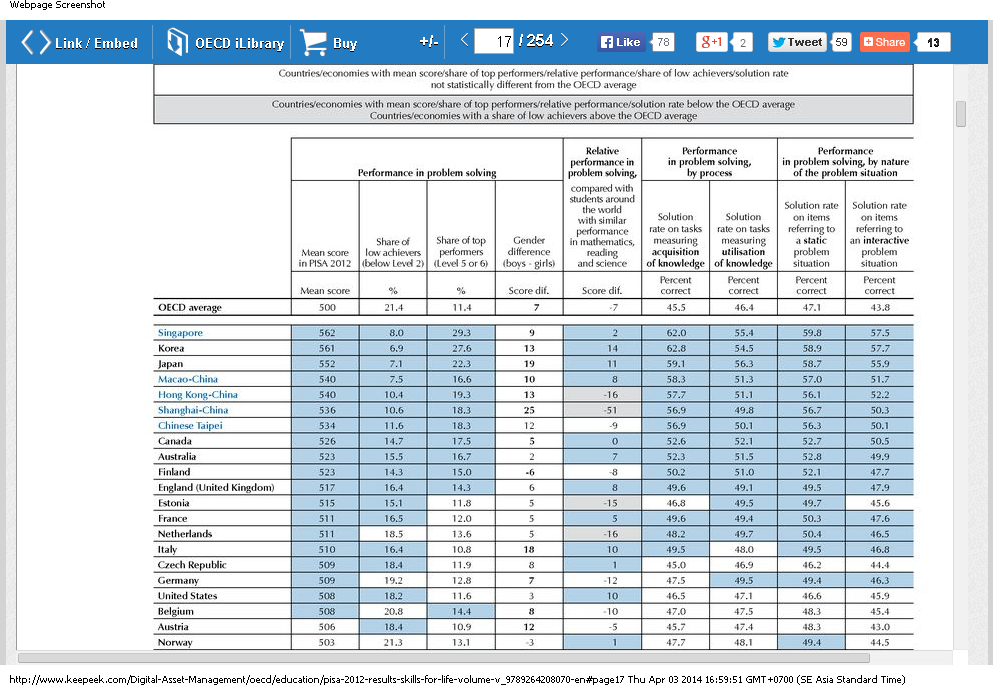Go to the next page arrow
The image size is (993, 685).
(x=564, y=40)
